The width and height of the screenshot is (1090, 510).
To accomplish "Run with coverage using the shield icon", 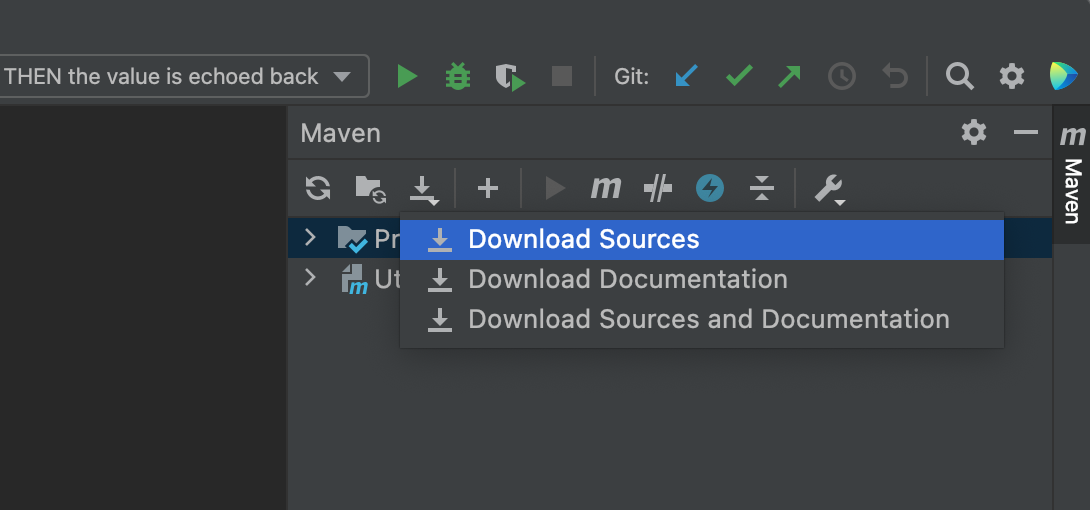I will (510, 76).
